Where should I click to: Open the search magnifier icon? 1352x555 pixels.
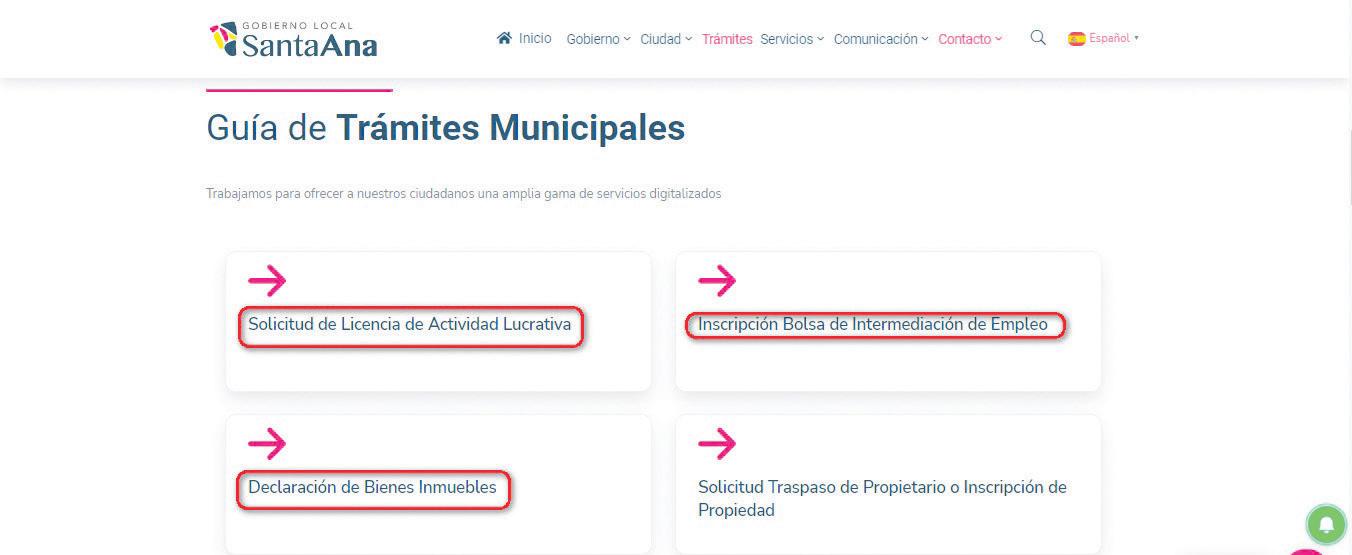coord(1038,38)
